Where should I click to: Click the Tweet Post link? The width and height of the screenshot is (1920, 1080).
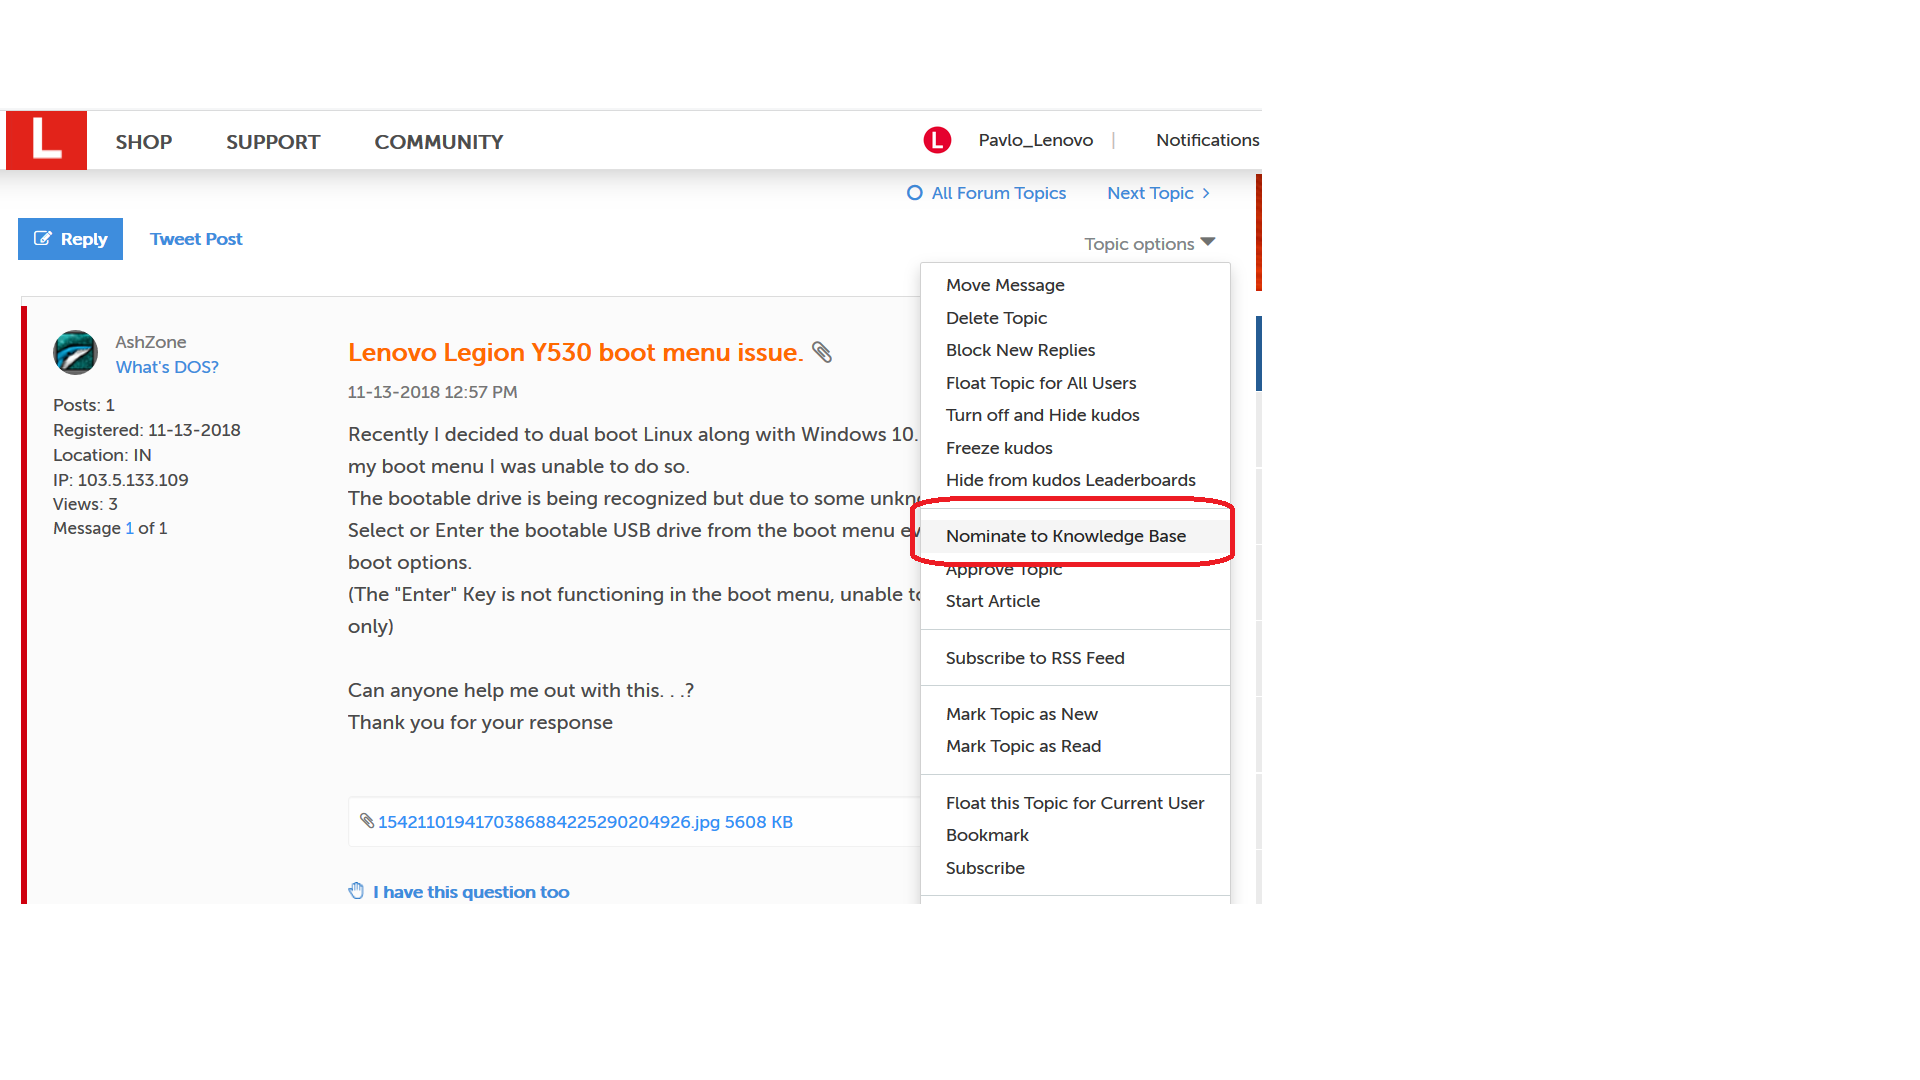pyautogui.click(x=196, y=239)
